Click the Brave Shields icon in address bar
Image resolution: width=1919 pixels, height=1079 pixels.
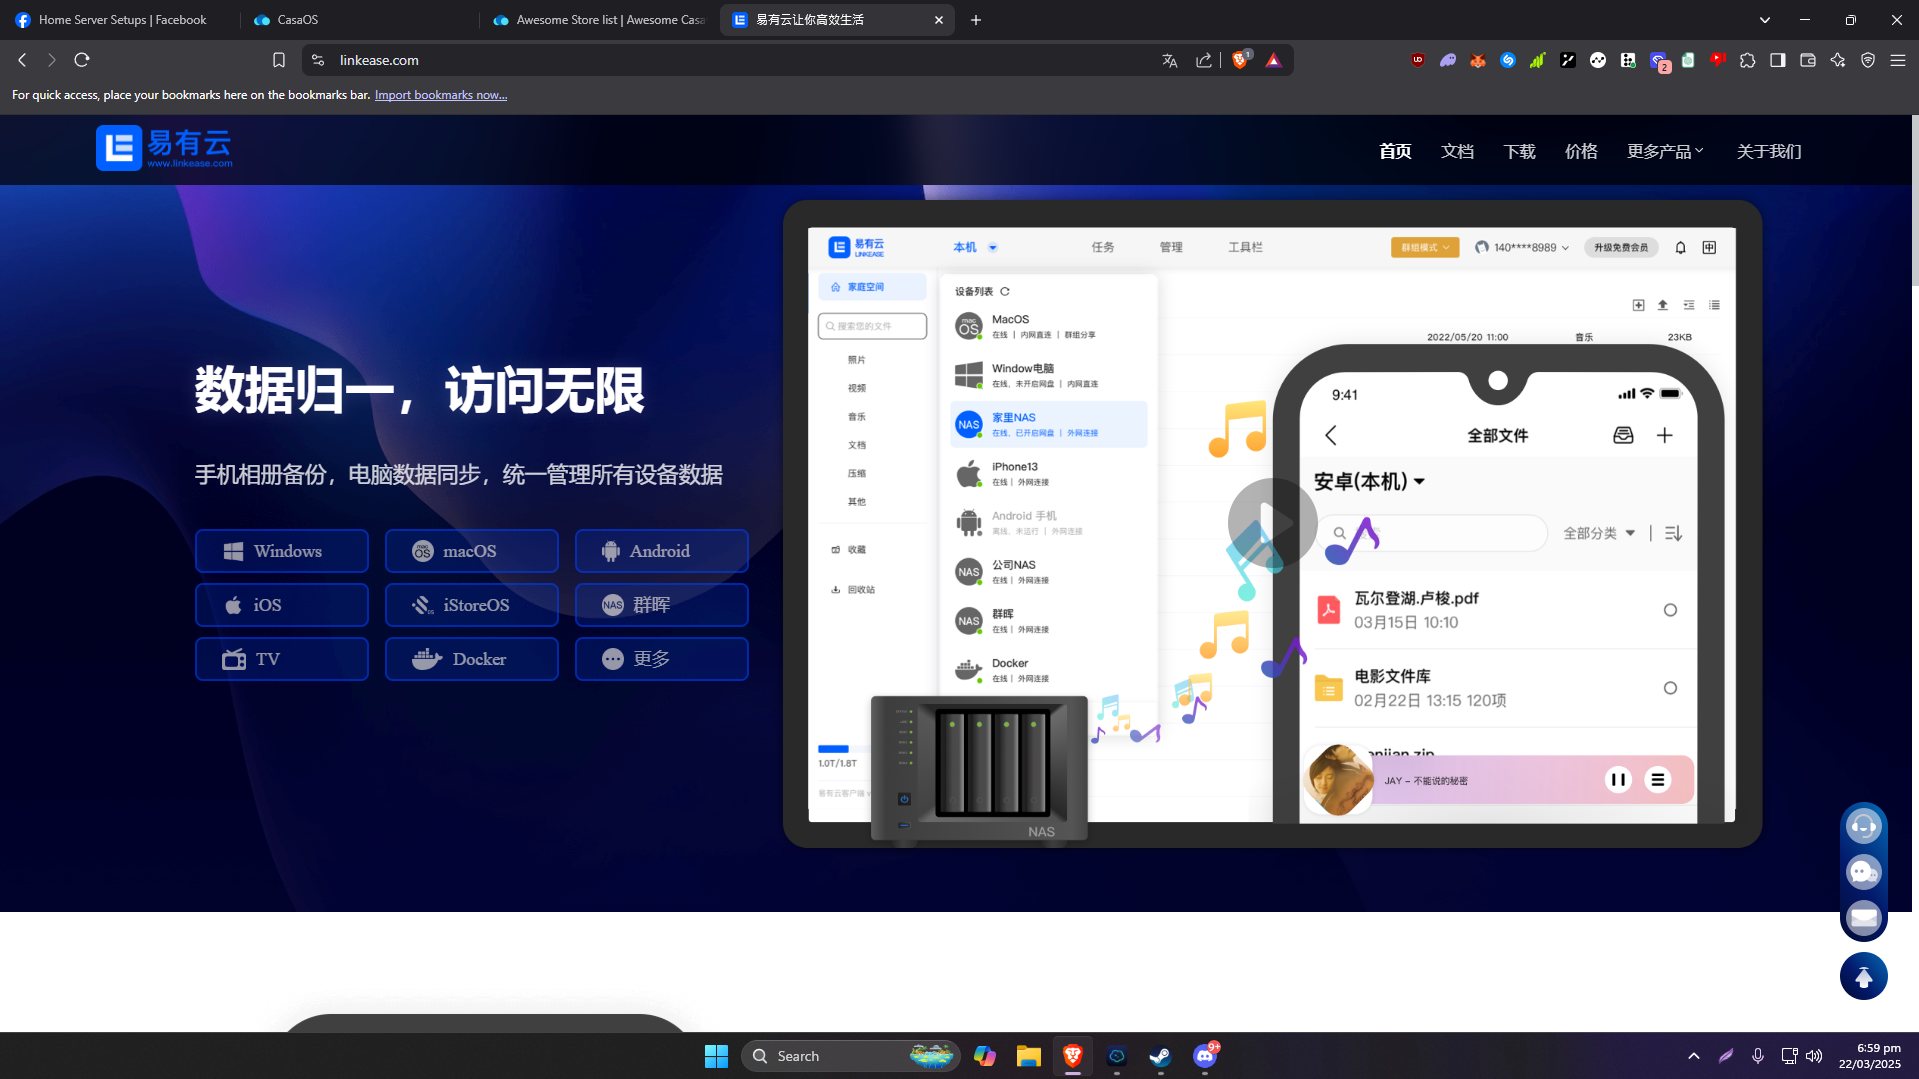click(x=1241, y=60)
